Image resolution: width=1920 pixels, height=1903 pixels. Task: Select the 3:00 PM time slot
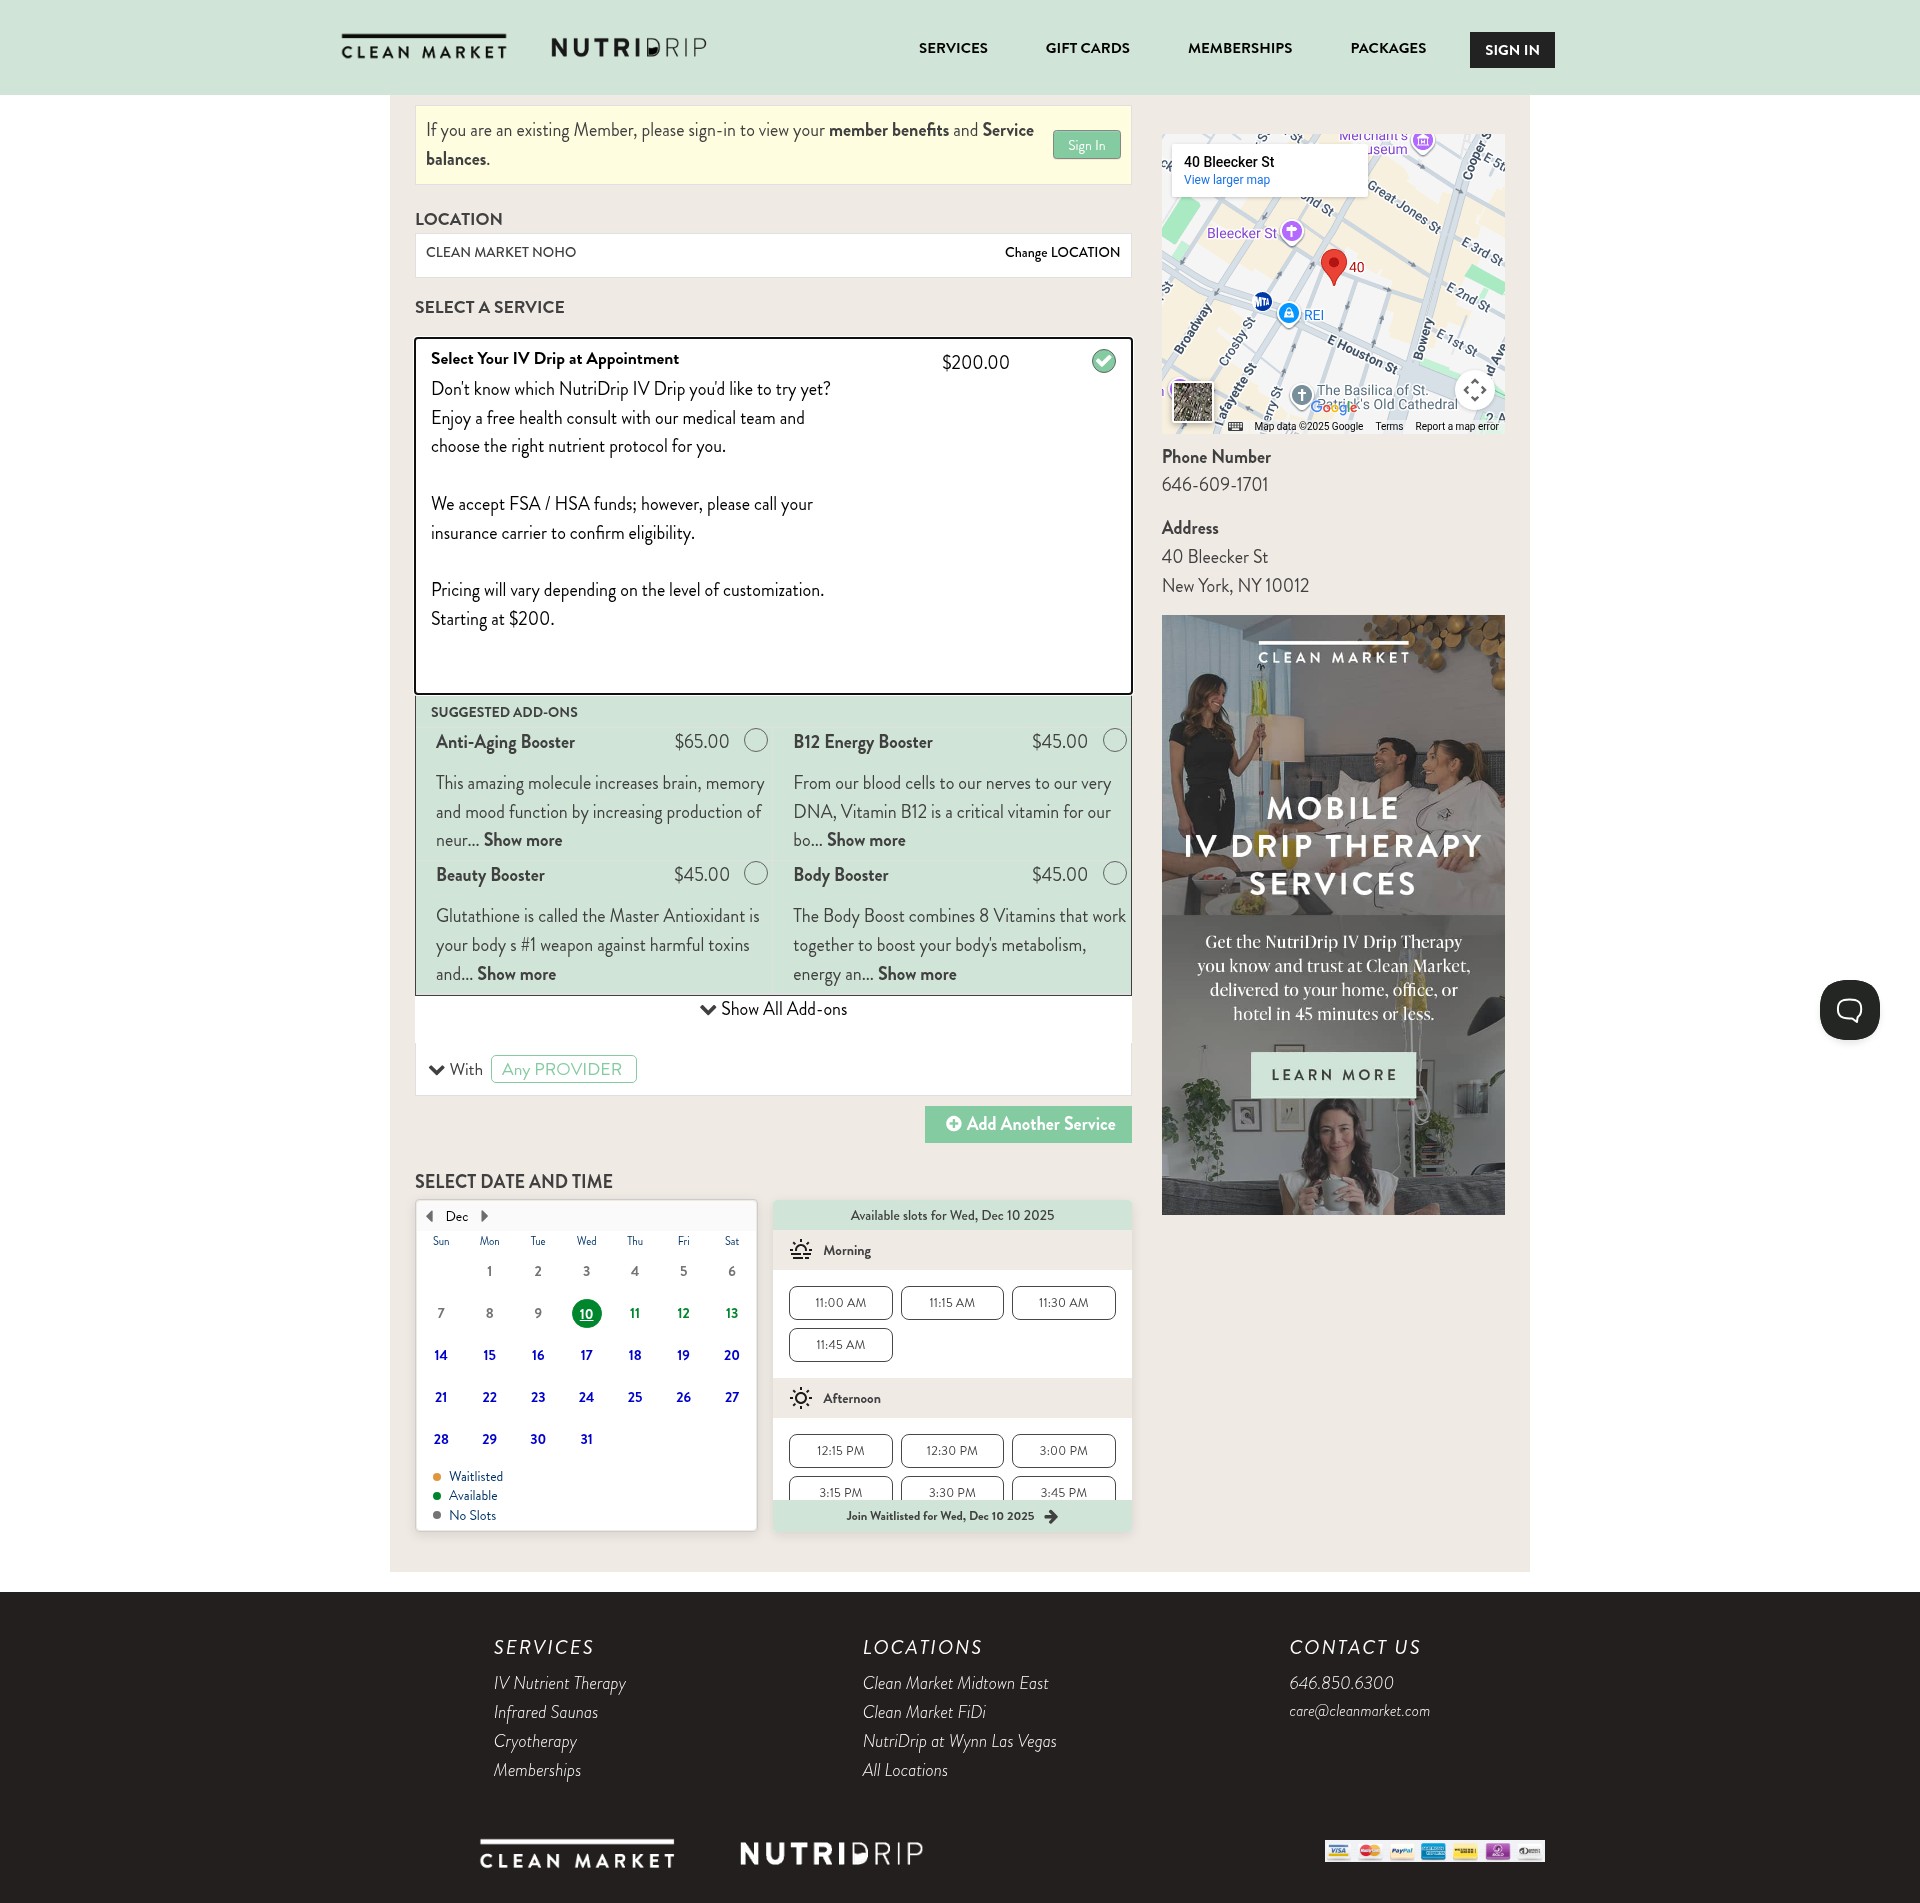[x=1063, y=1451]
